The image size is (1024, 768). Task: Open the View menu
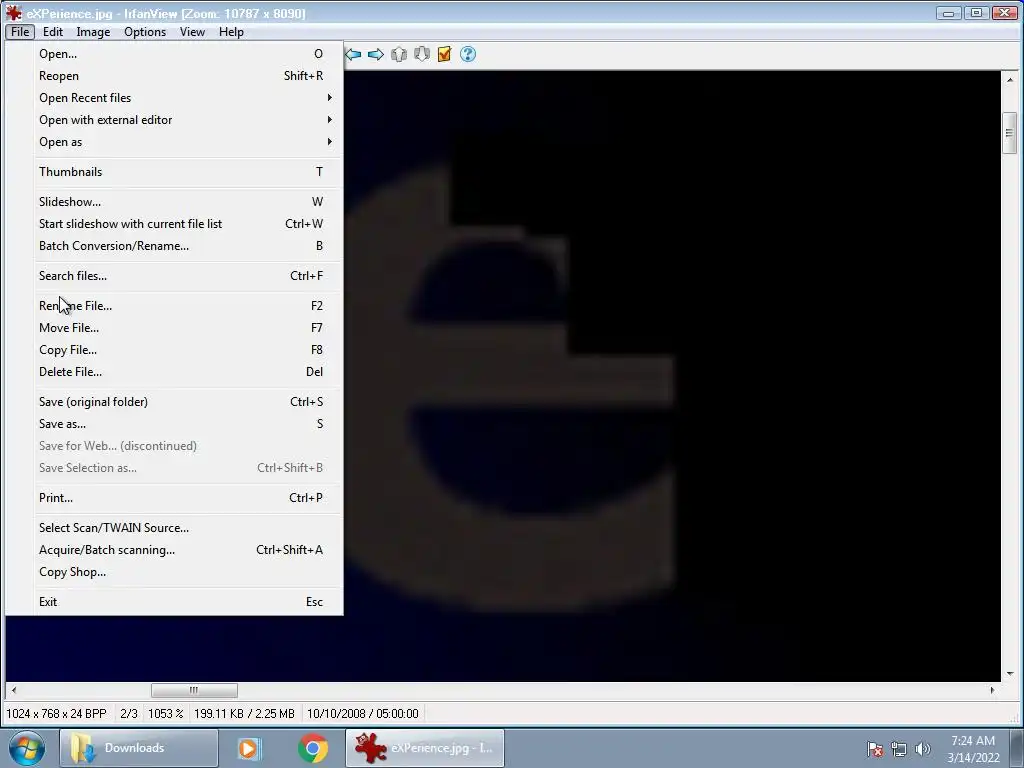[x=192, y=32]
